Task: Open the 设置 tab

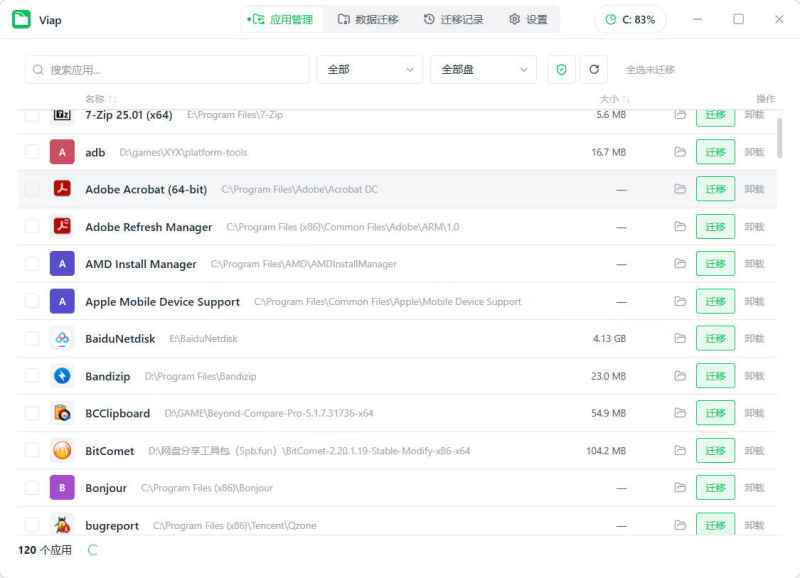Action: tap(529, 19)
